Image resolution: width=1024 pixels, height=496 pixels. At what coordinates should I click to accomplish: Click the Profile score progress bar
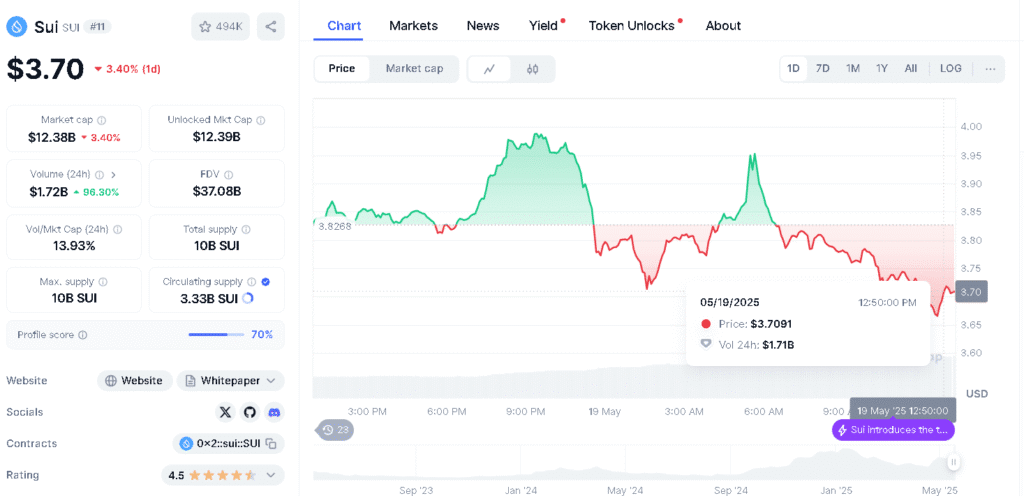(217, 335)
